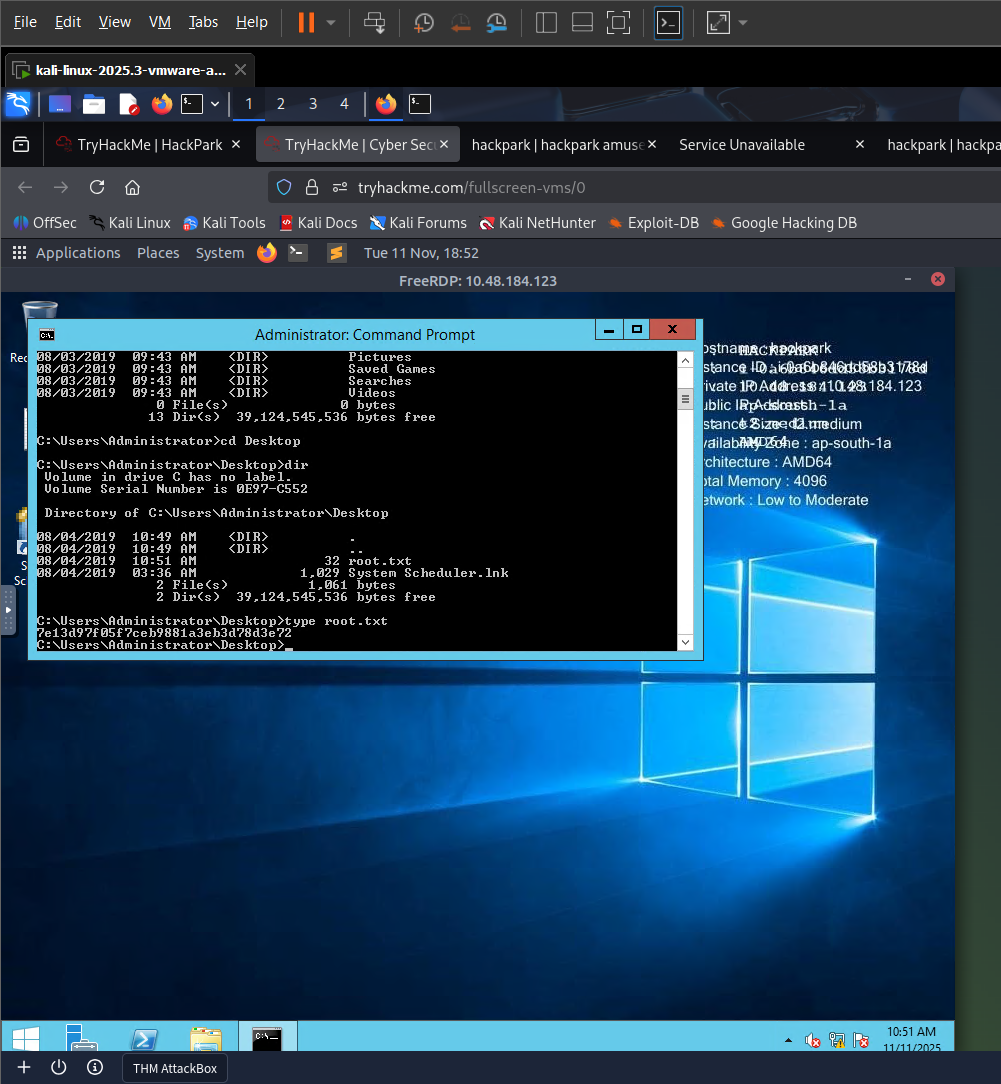
Task: Click the Firefox reload page button
Action: click(97, 187)
